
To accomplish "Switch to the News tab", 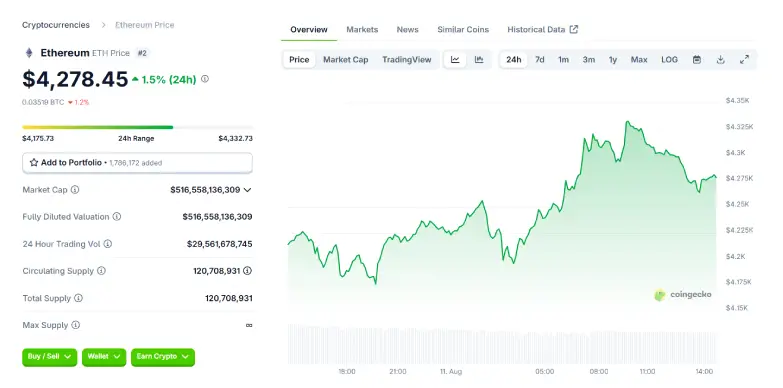I will 407,29.
